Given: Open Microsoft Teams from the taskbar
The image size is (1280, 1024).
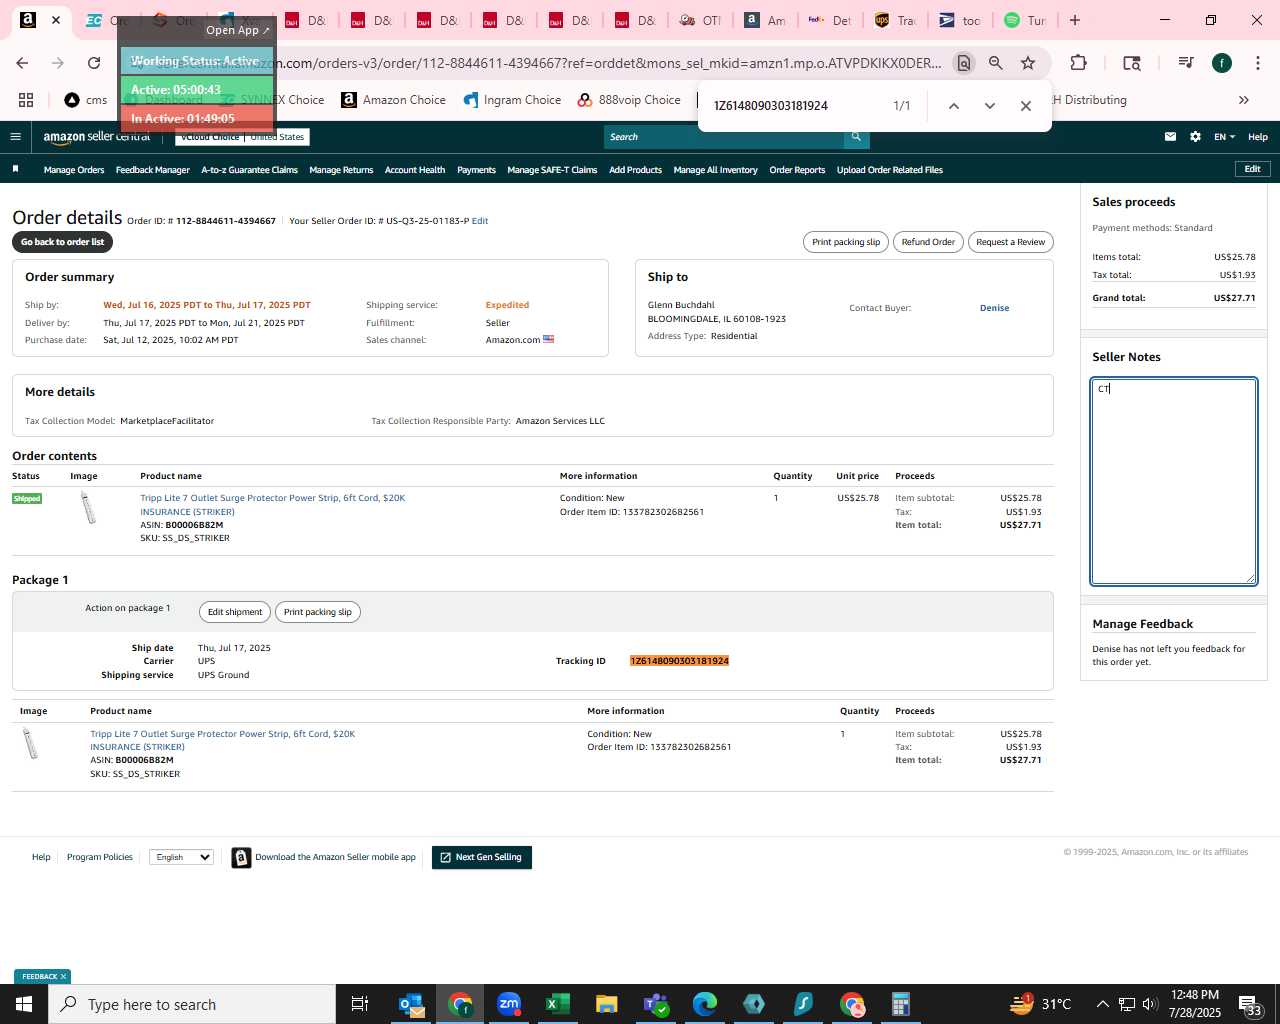Looking at the screenshot, I should pos(656,1004).
